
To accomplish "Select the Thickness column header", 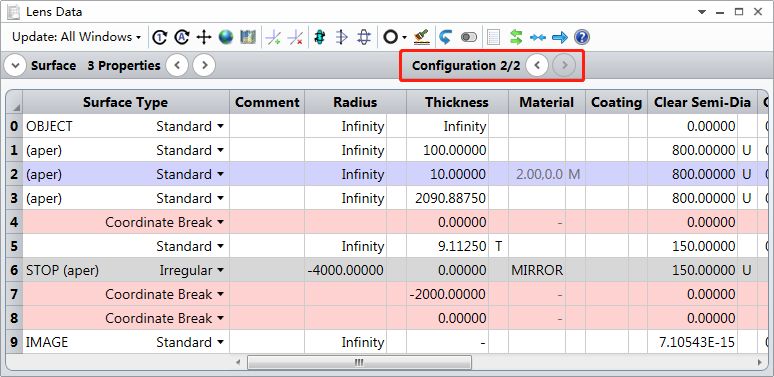I will click(x=457, y=102).
